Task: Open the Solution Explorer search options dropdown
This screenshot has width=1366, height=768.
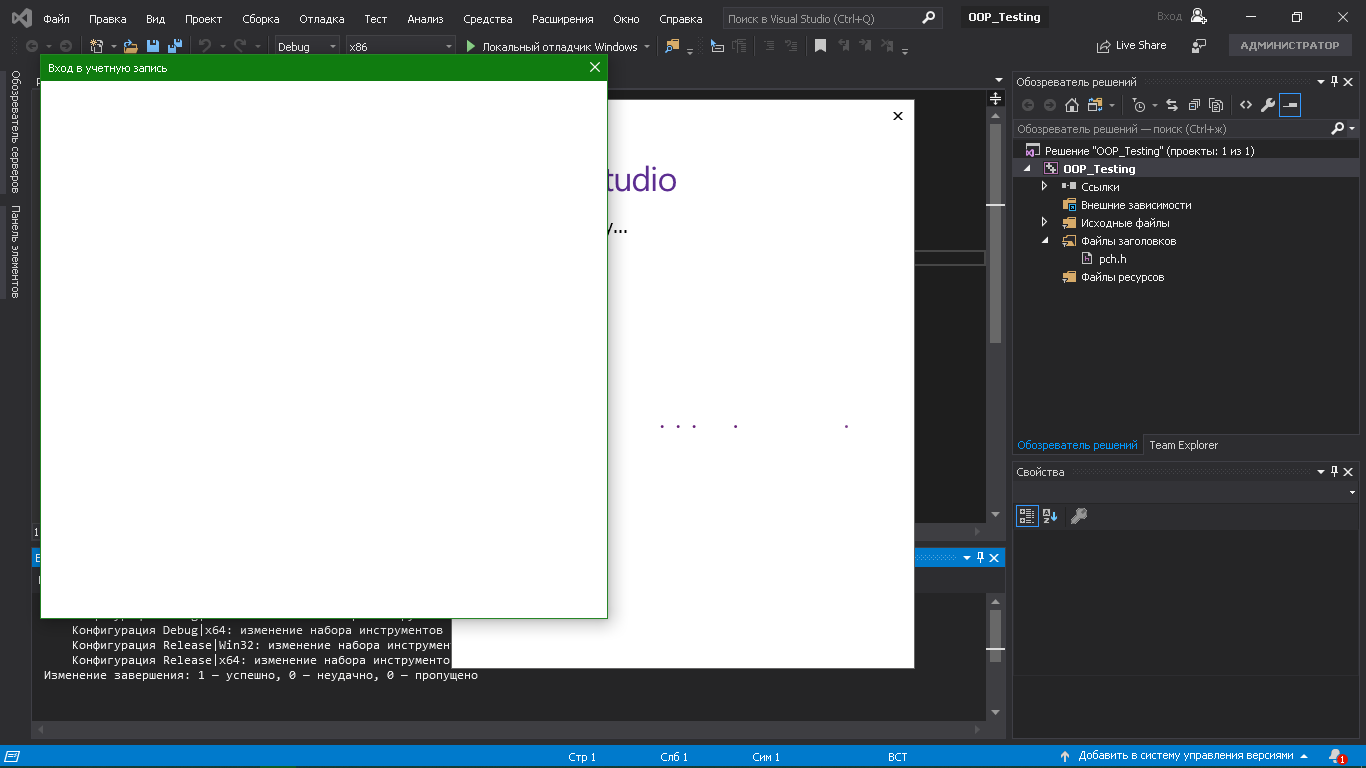Action: 1353,129
